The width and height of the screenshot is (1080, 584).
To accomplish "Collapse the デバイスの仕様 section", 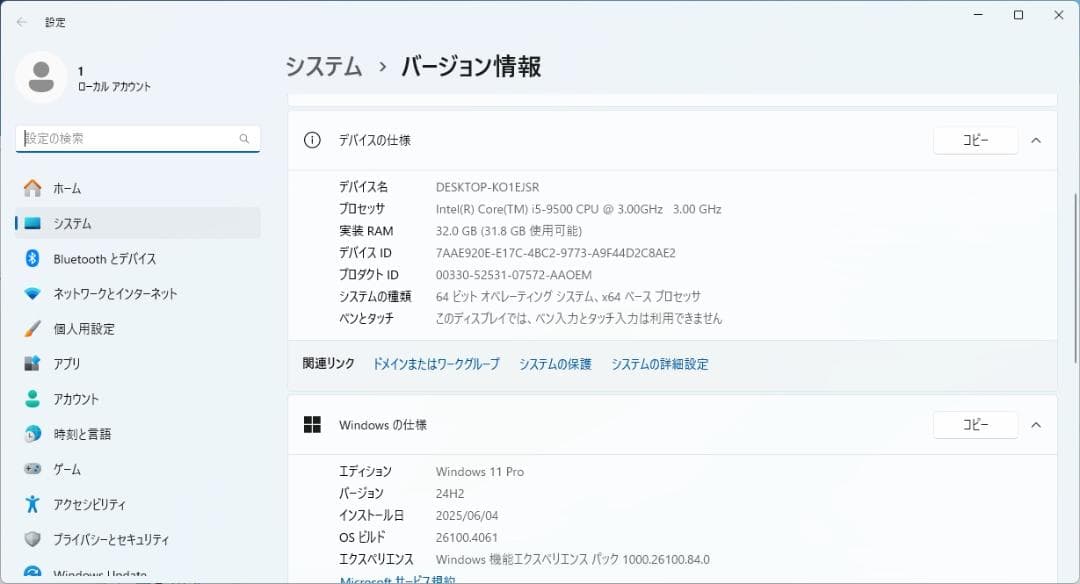I will (x=1036, y=140).
